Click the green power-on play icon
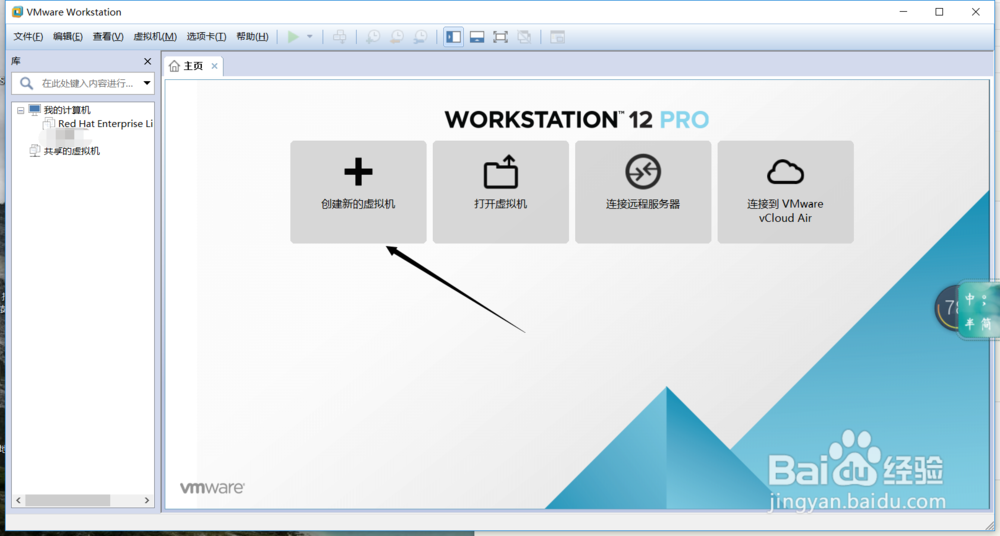Screen dimensions: 1000x536 tap(293, 37)
